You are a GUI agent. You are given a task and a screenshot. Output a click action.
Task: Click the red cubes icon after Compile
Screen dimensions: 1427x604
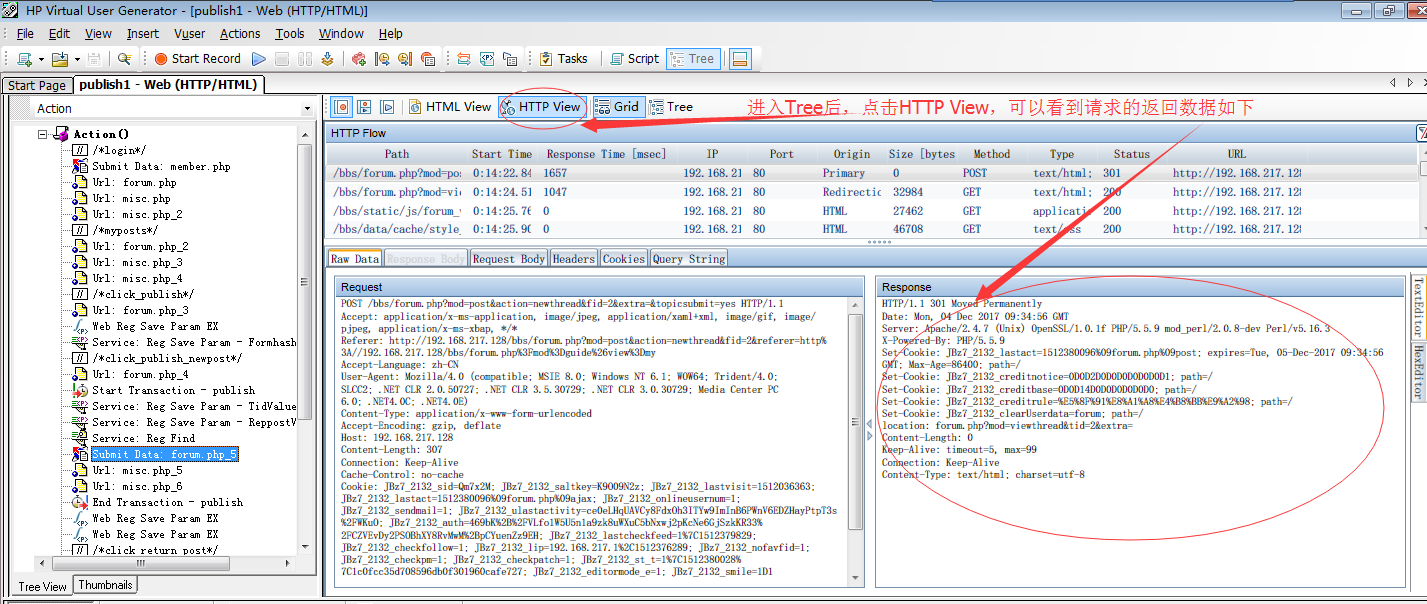tap(360, 59)
